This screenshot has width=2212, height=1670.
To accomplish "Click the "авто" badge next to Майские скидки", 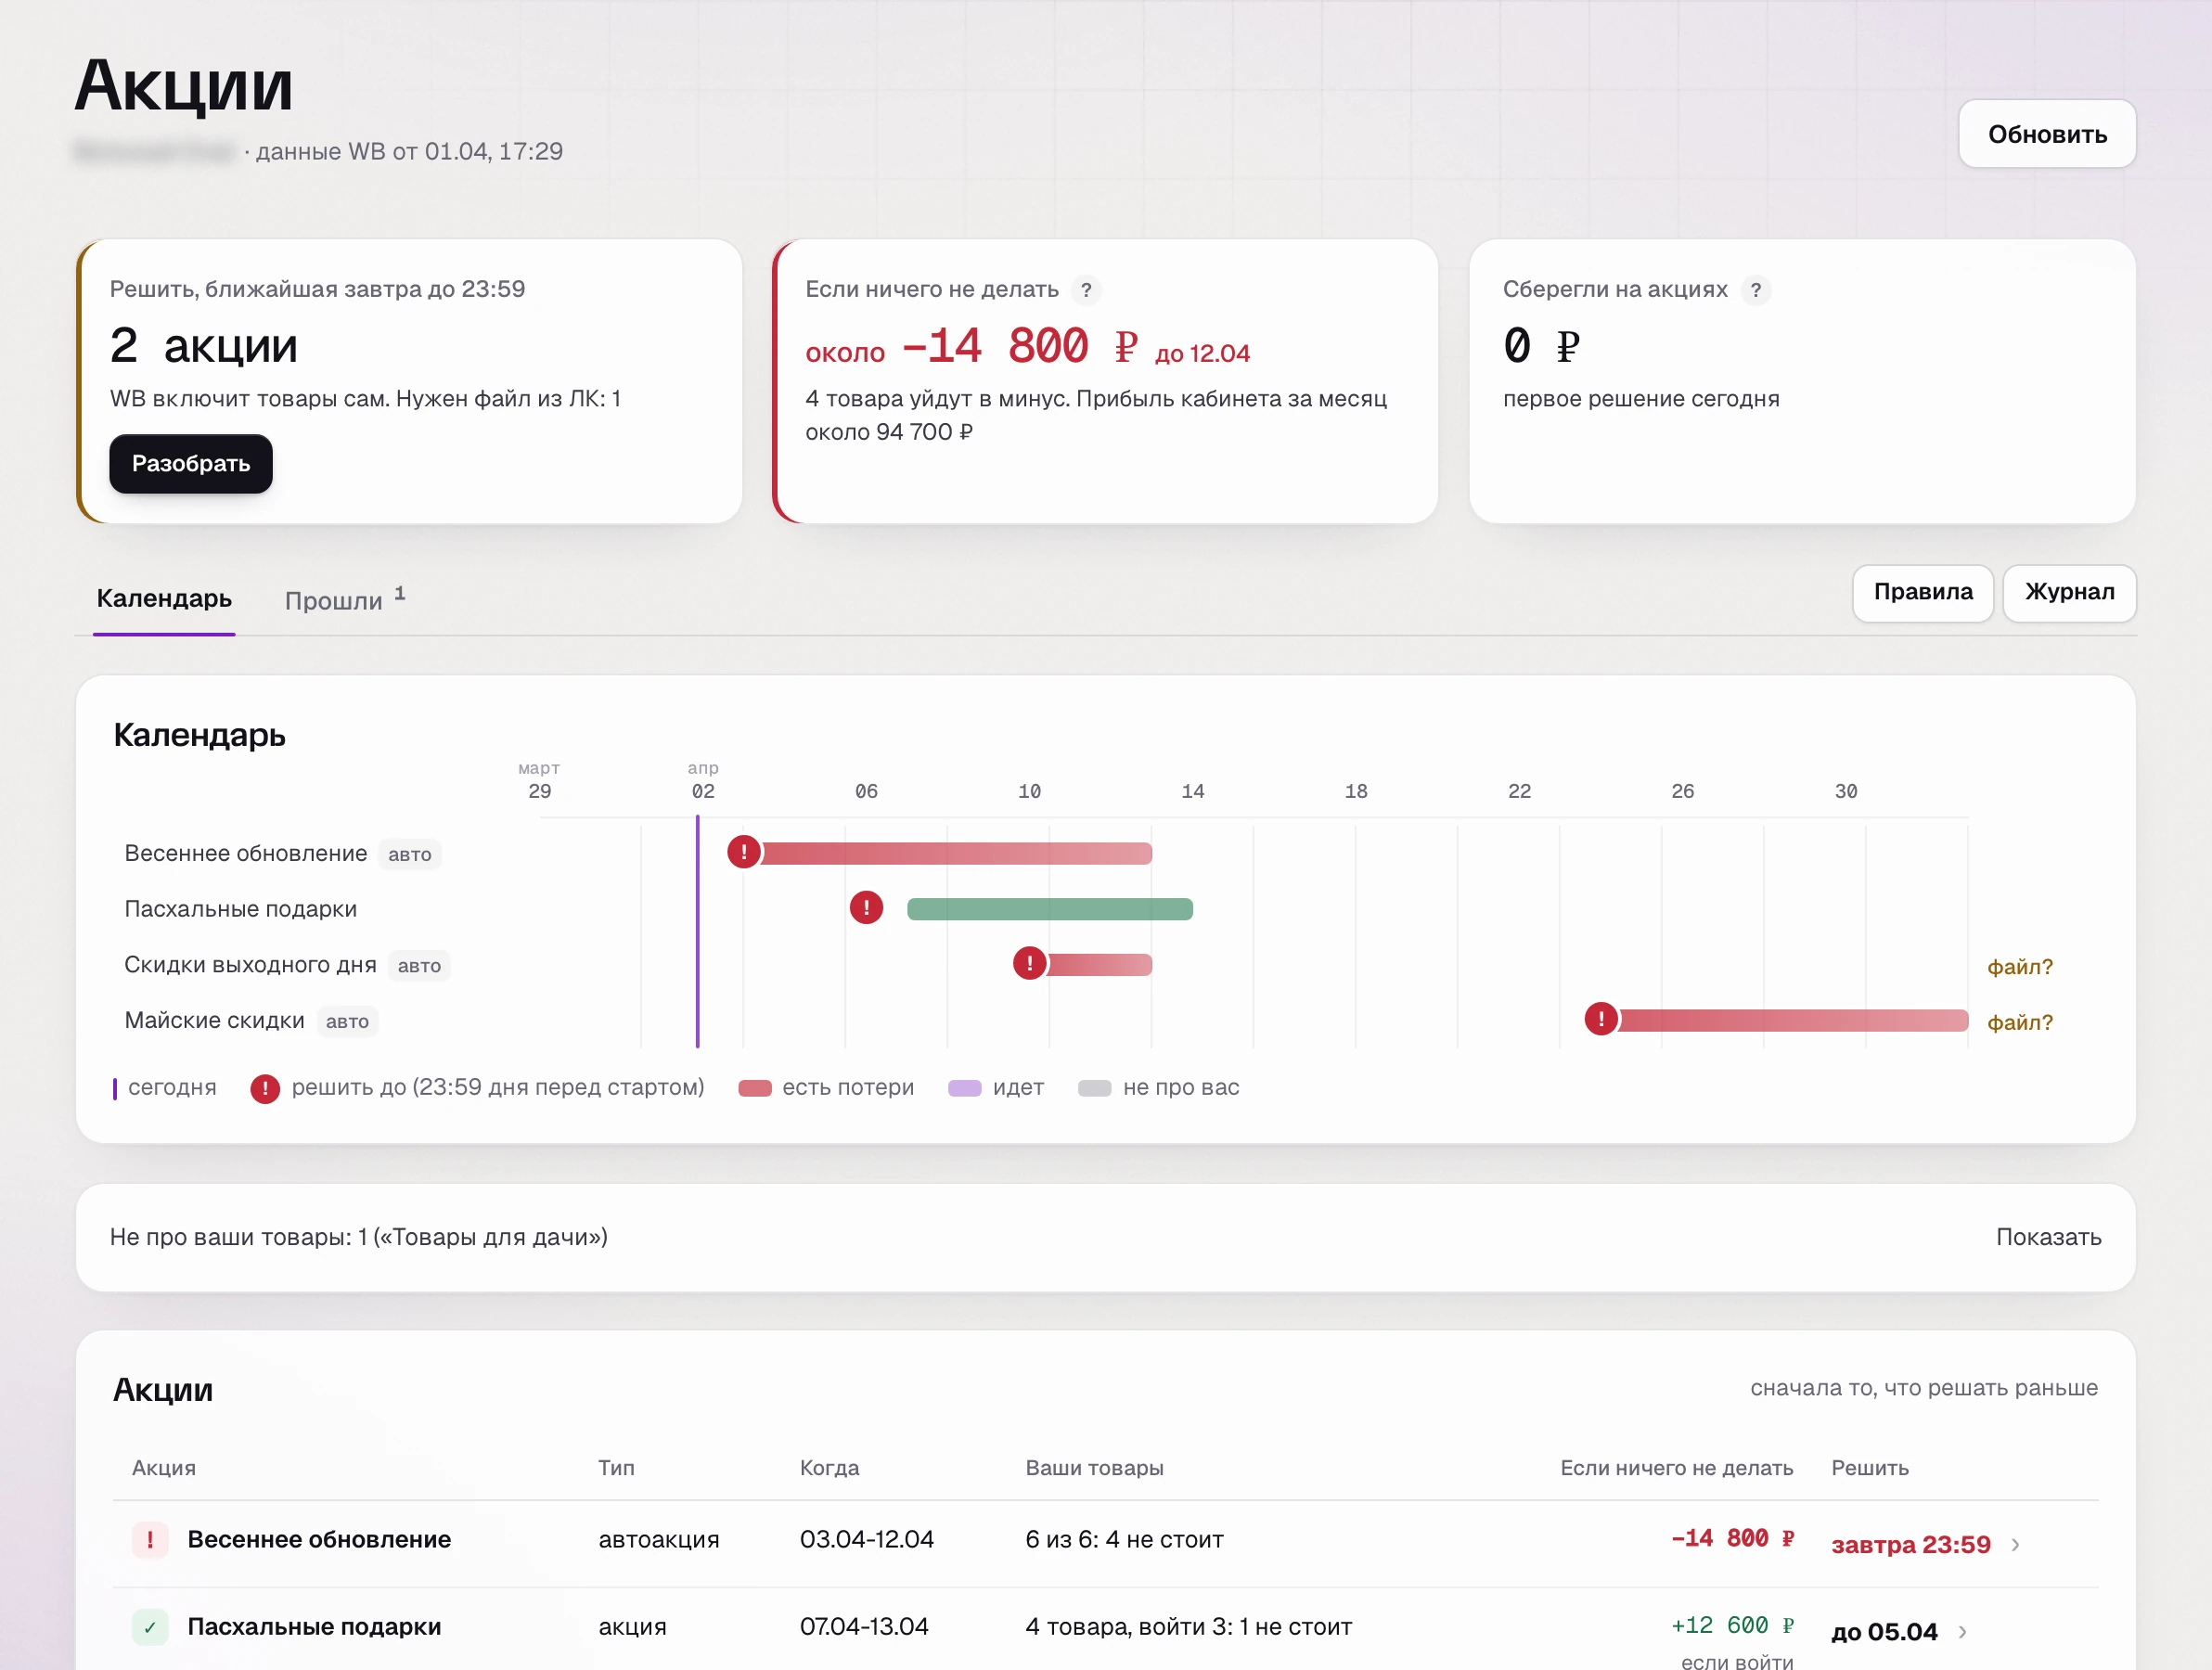I will pos(347,1021).
